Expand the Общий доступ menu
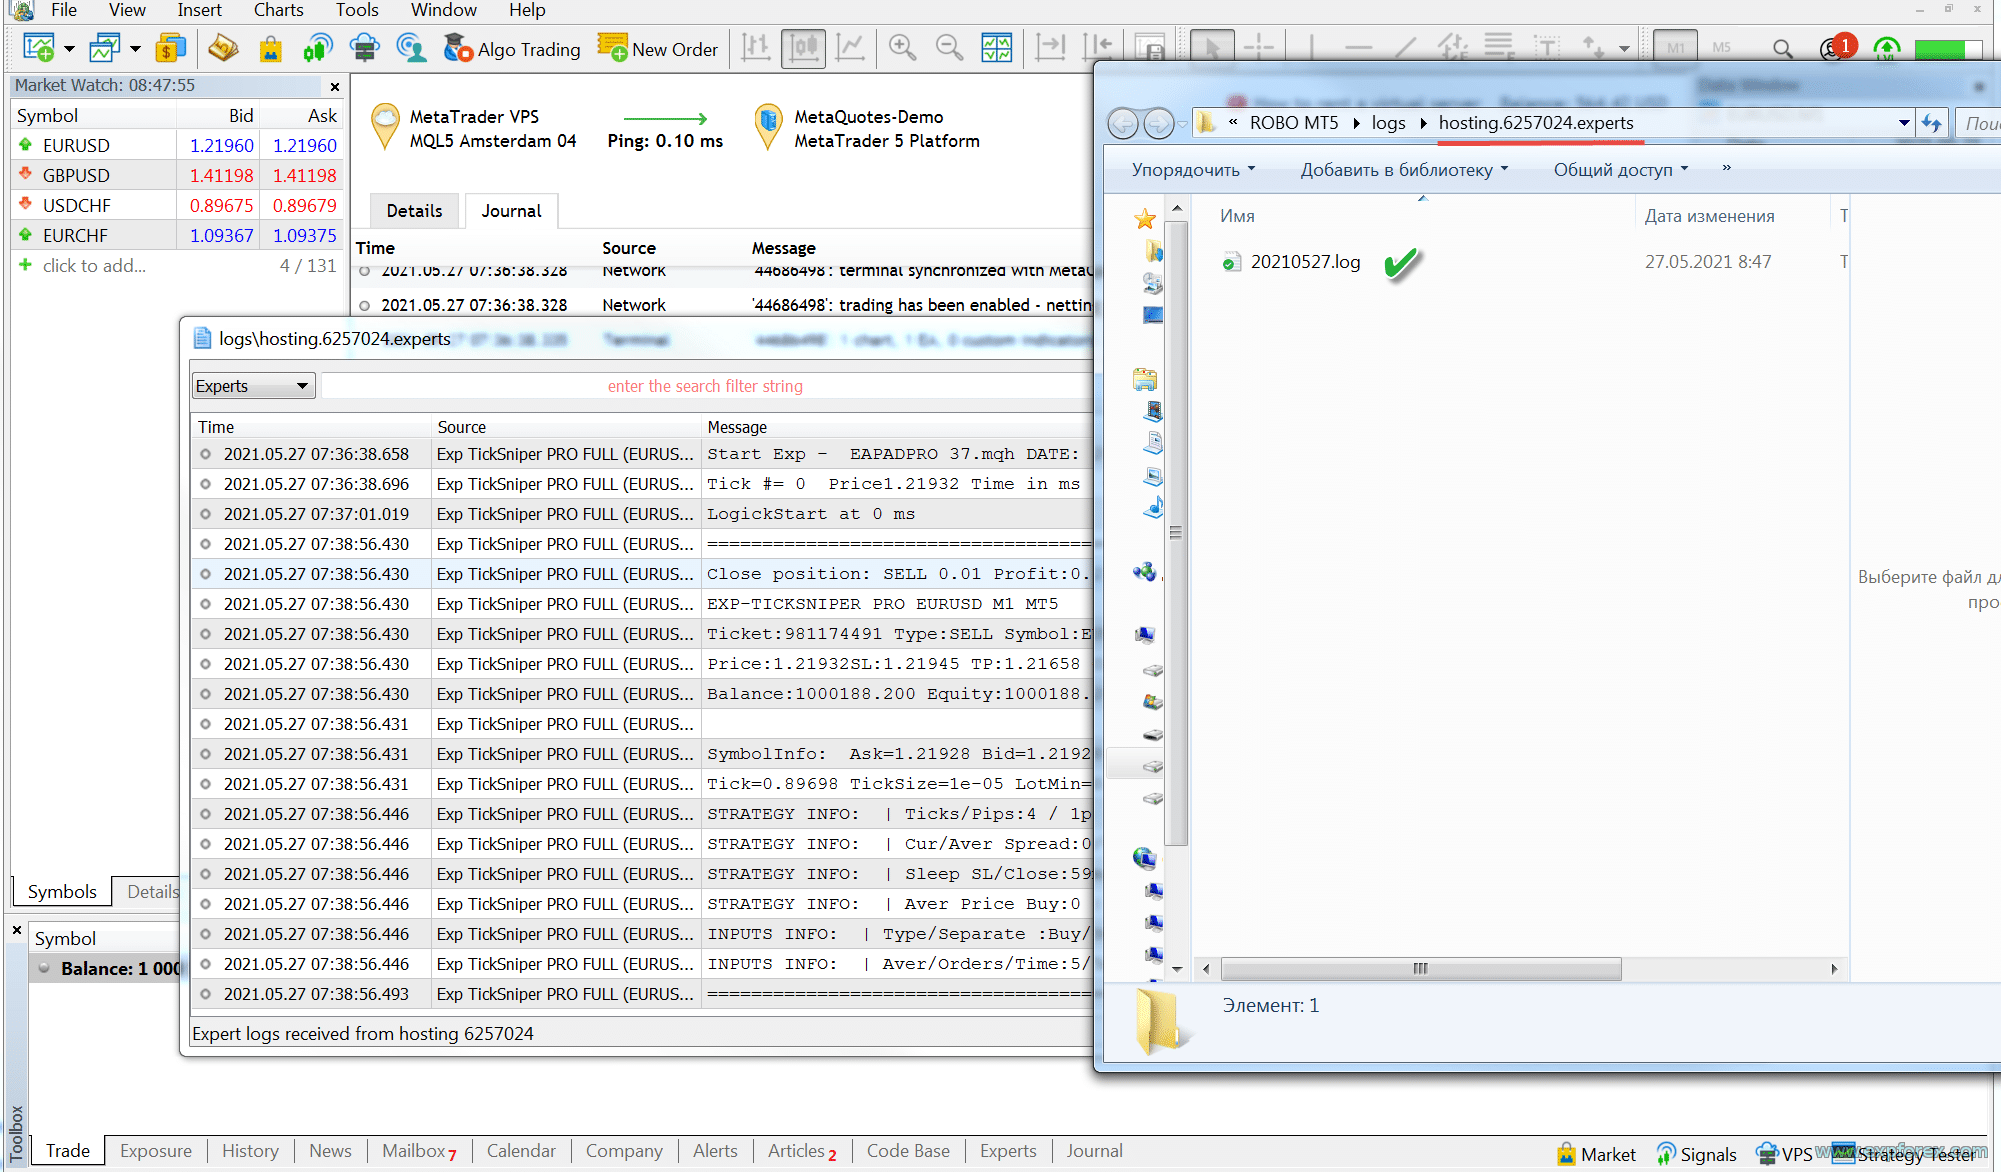Viewport: 2001px width, 1172px height. coord(1620,170)
